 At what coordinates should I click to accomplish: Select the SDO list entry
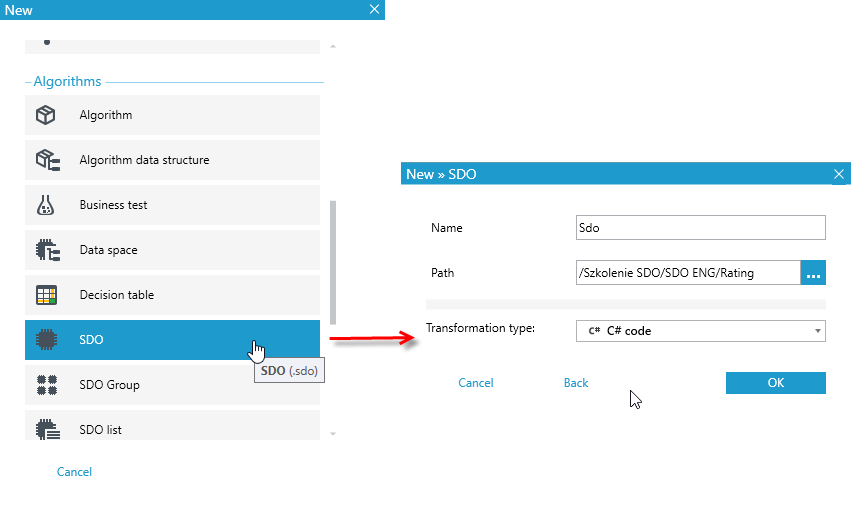(172, 425)
